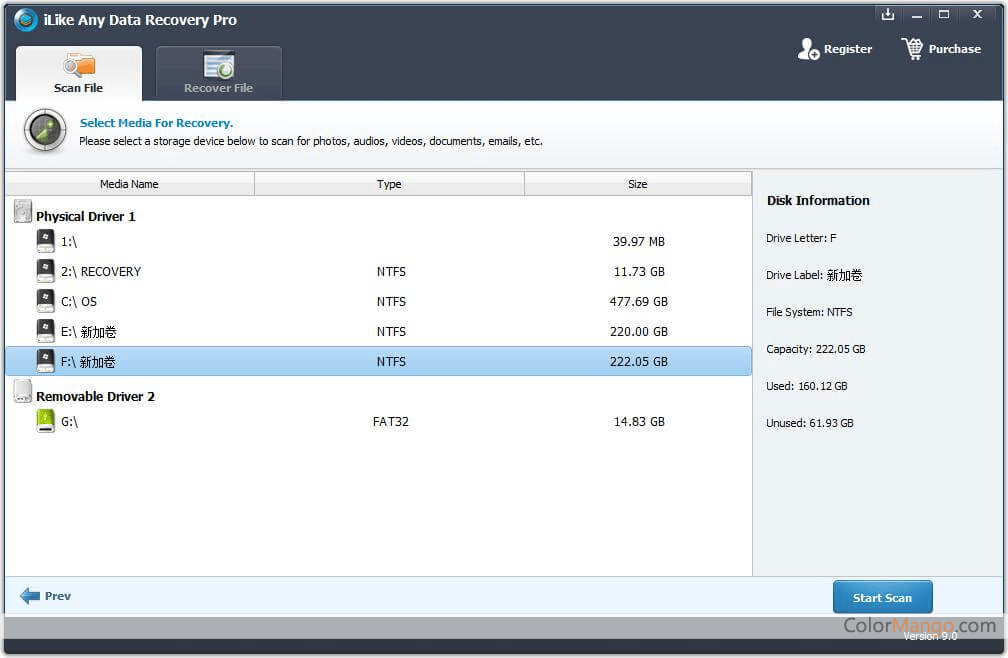The height and width of the screenshot is (658, 1008).
Task: Click drive icon for E:\ volume
Action: [x=46, y=331]
